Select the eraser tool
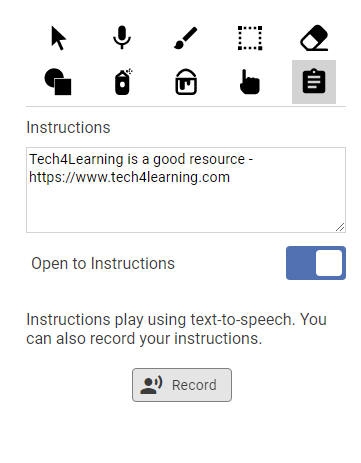Screen dimensions: 361x463 314,38
